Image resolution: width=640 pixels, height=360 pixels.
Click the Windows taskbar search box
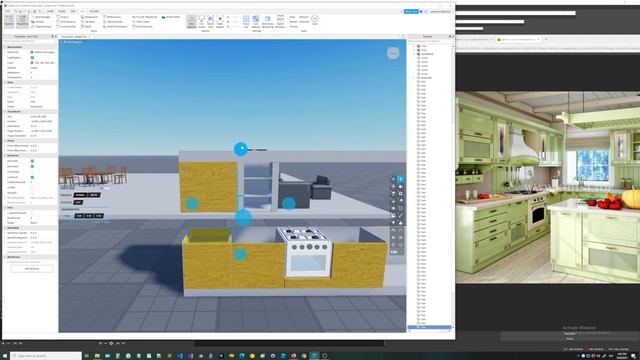coord(46,356)
